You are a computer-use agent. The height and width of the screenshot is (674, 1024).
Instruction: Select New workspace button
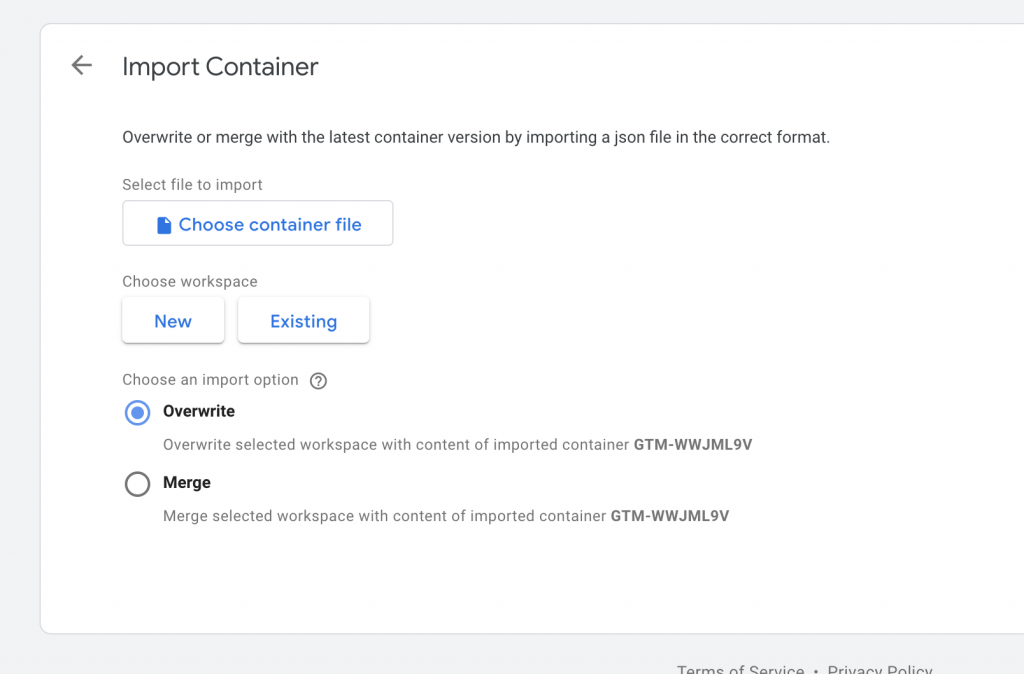click(x=173, y=320)
